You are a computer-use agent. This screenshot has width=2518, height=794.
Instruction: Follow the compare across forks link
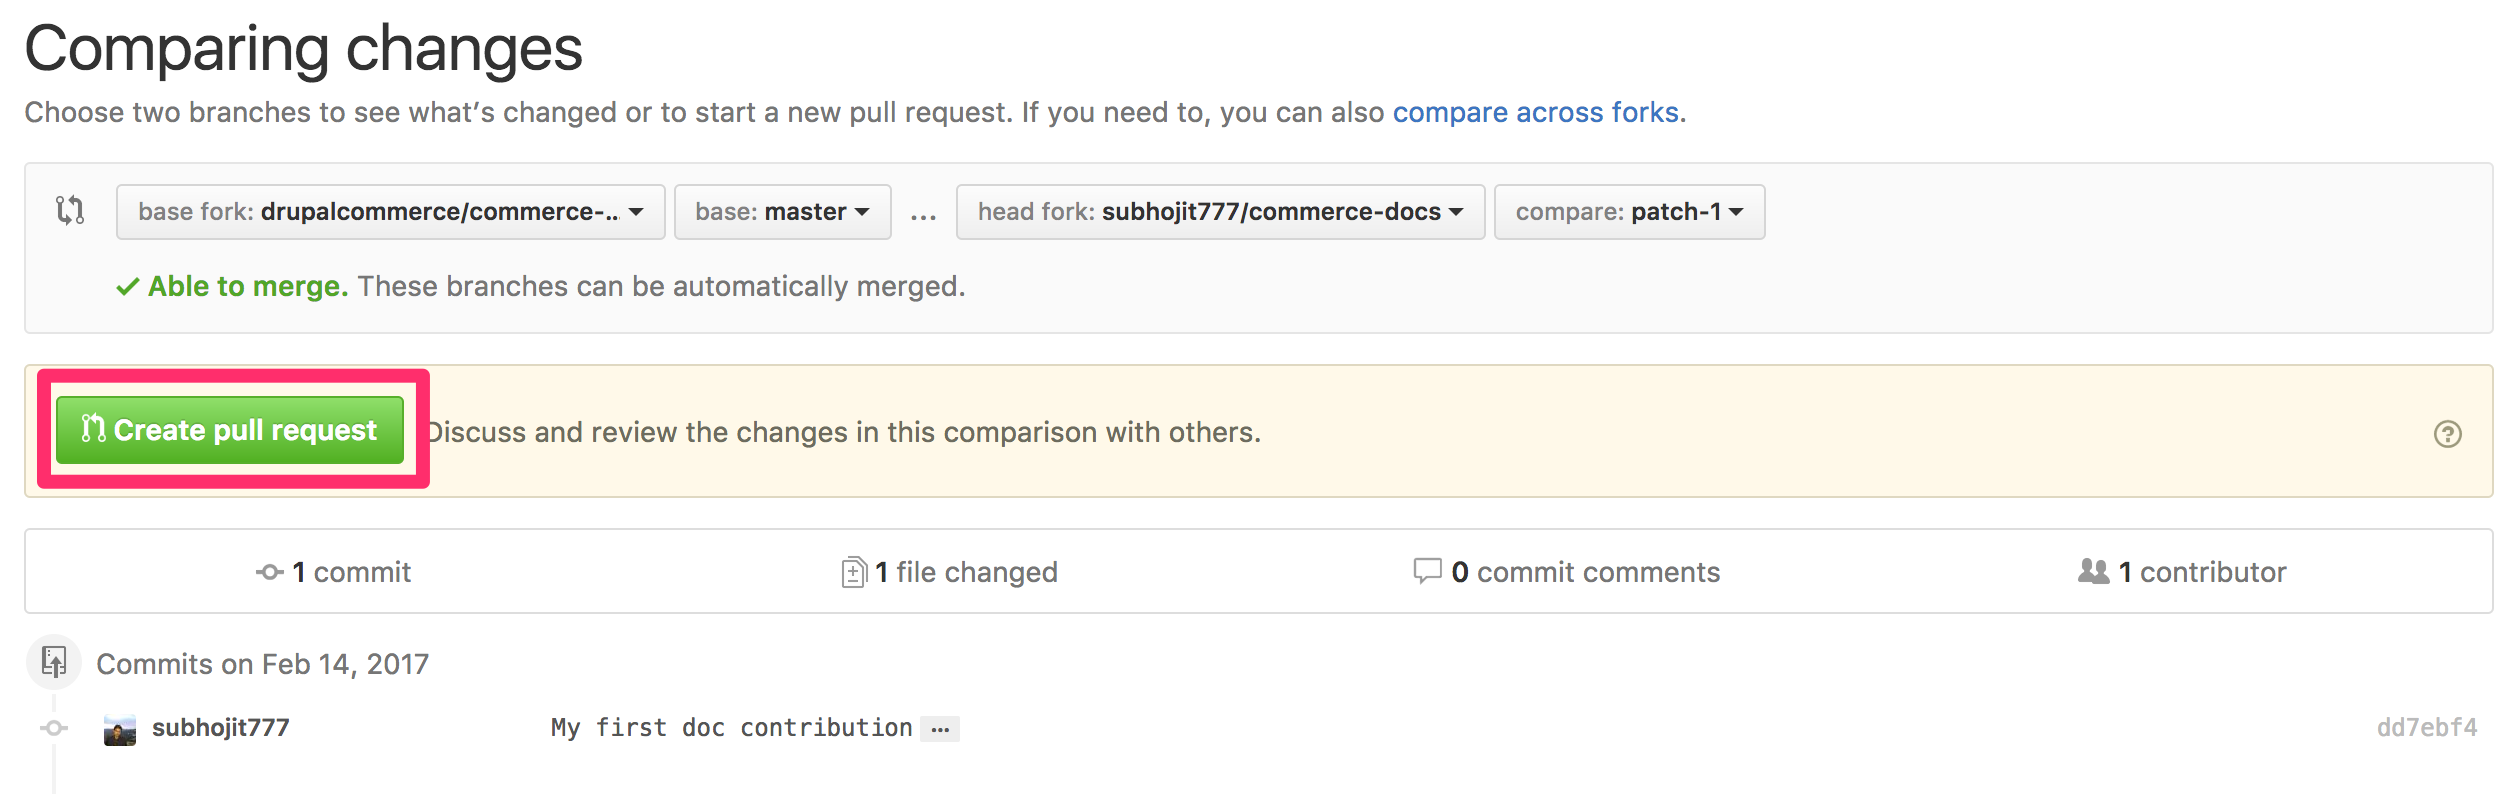point(1535,112)
